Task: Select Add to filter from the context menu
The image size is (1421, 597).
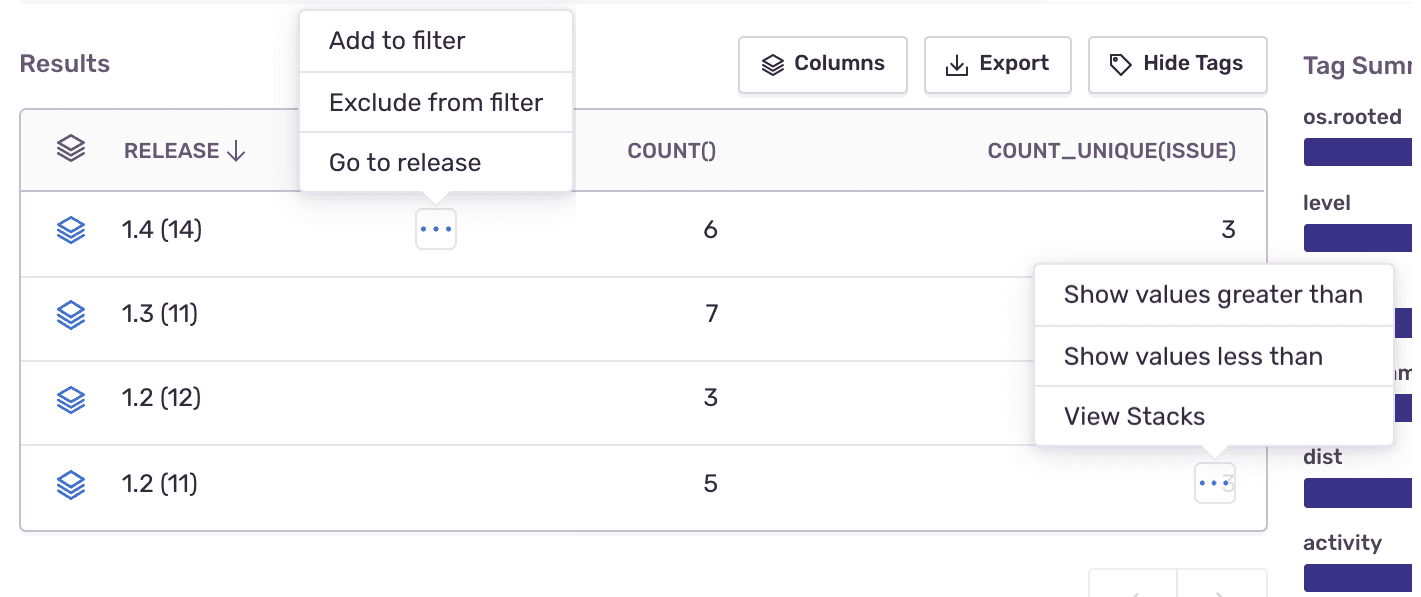Action: [x=397, y=40]
